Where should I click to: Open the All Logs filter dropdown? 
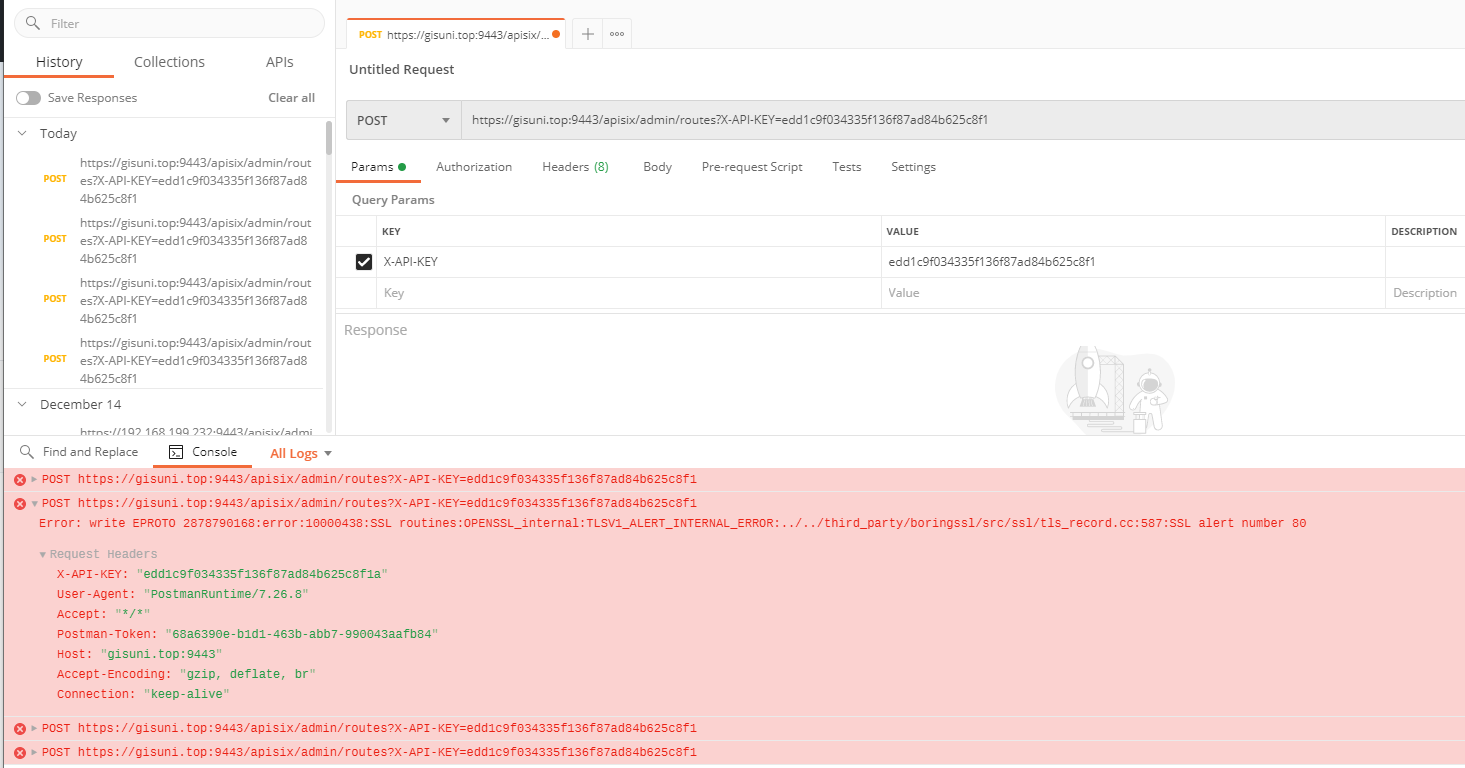(299, 452)
